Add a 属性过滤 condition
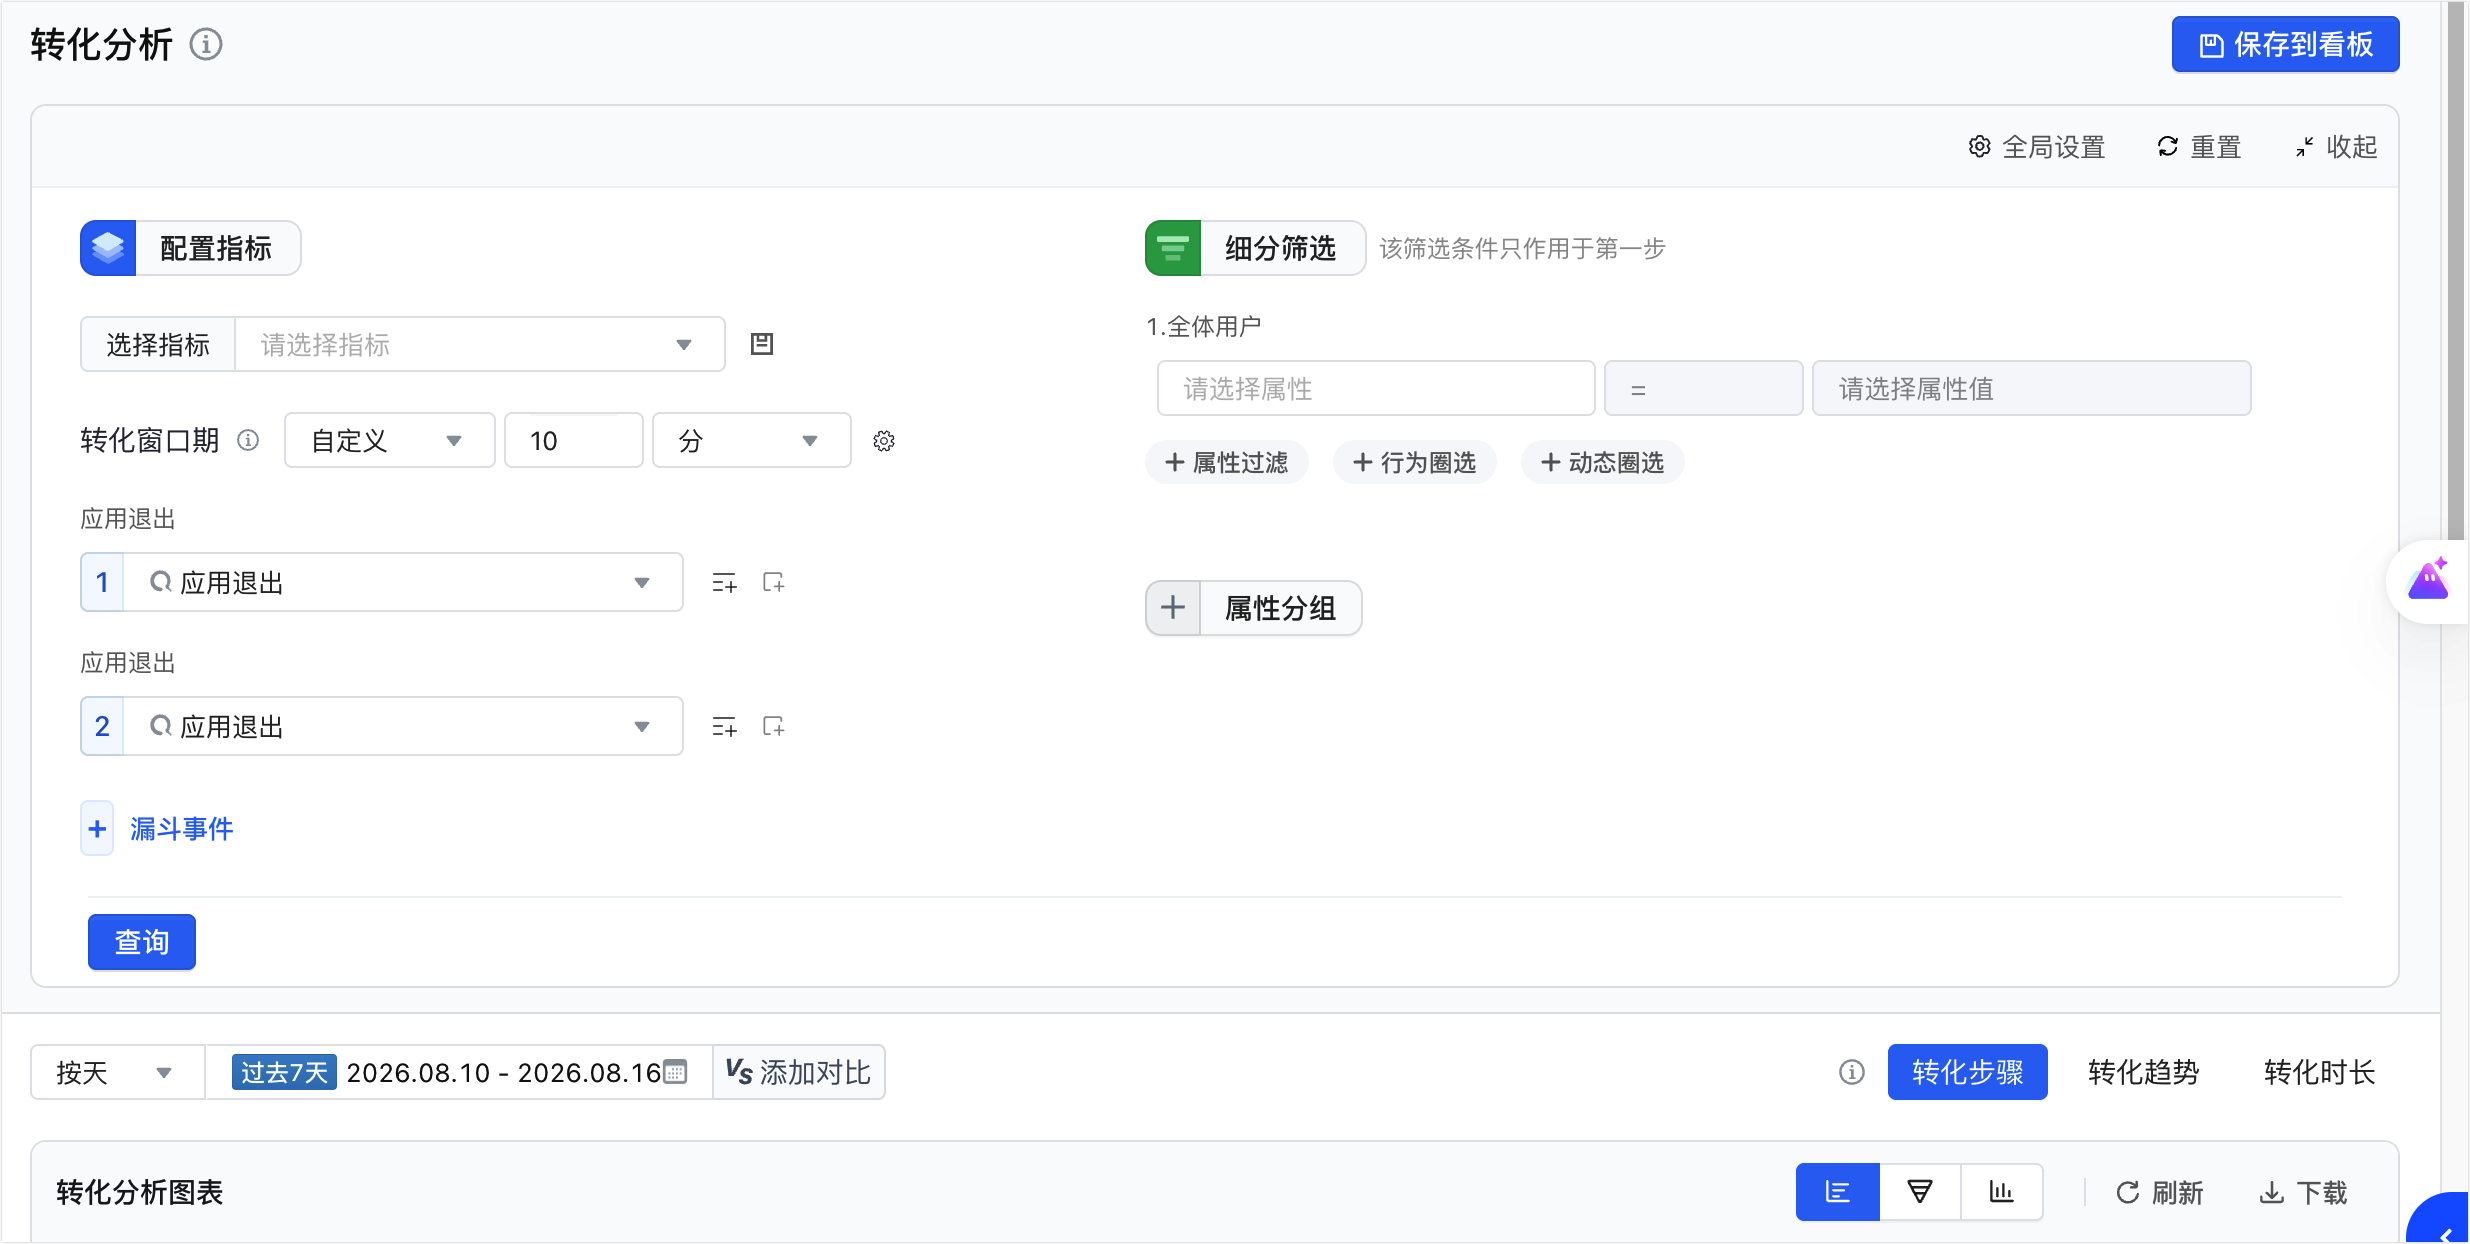This screenshot has width=2470, height=1244. 1227,462
